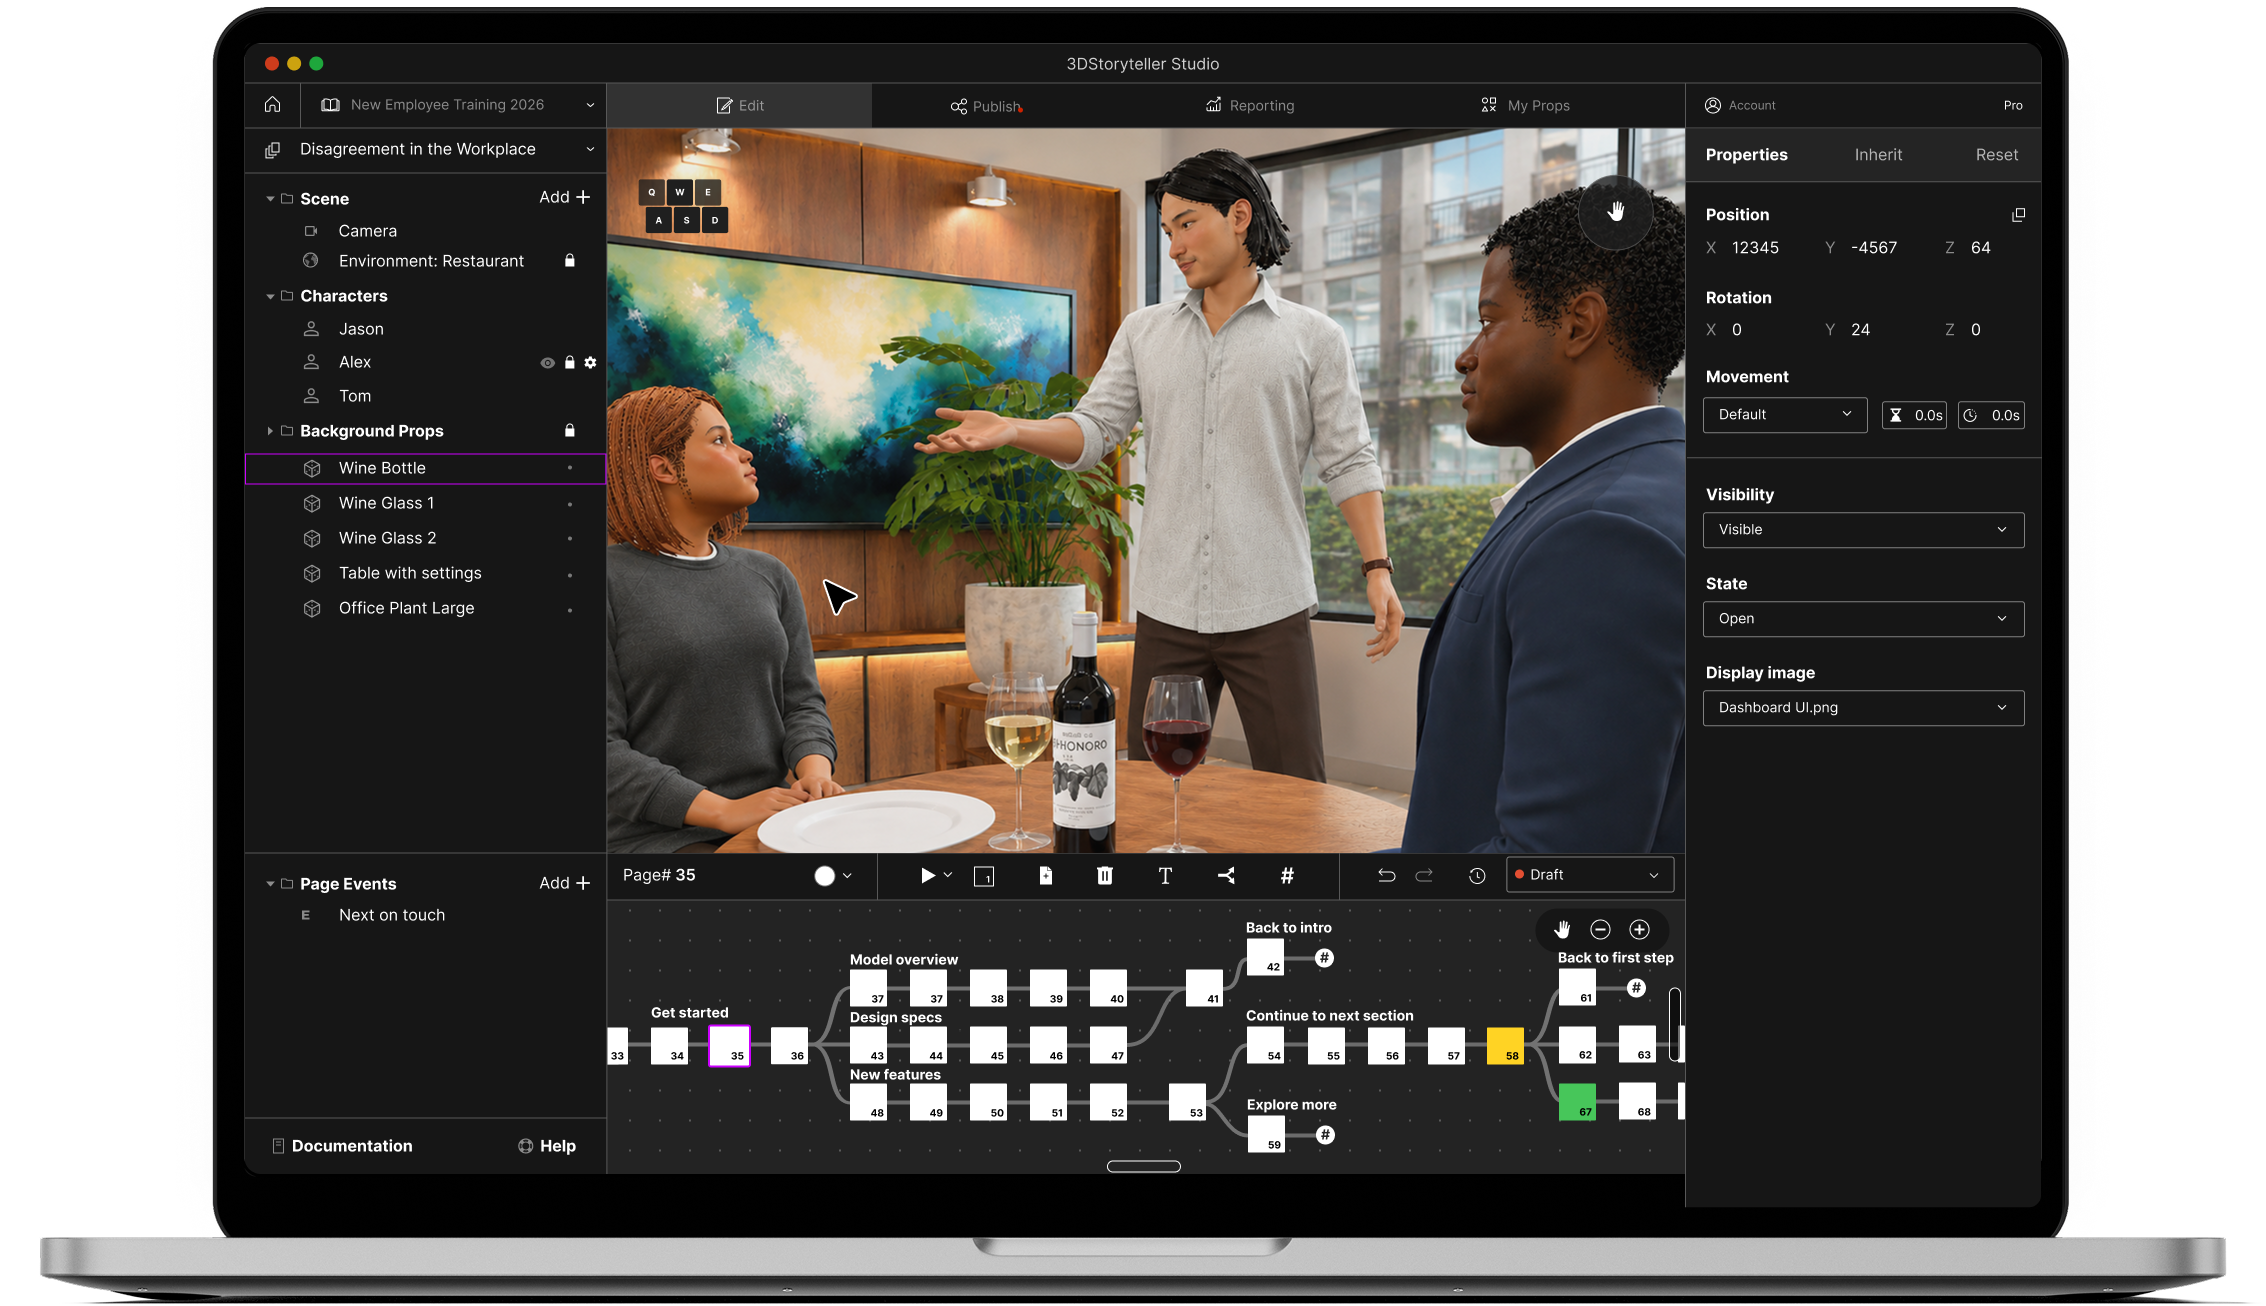Collapse the Scene folder
Screen dimensions: 2266x1306
tap(270, 199)
